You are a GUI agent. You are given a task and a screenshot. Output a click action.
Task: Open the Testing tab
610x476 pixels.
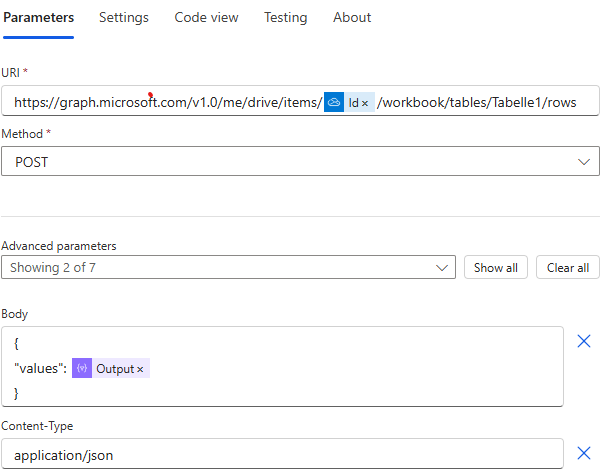click(285, 18)
